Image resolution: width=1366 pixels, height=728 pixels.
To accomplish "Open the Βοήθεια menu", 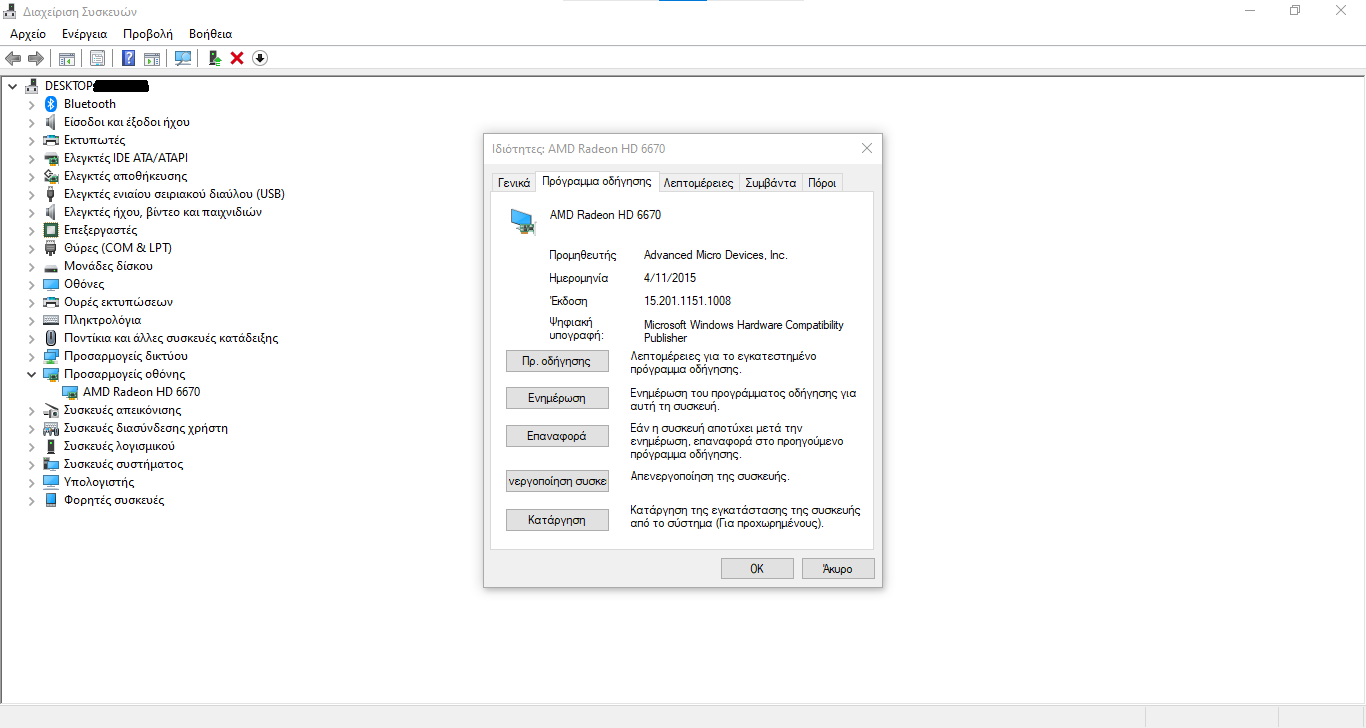I will point(210,34).
